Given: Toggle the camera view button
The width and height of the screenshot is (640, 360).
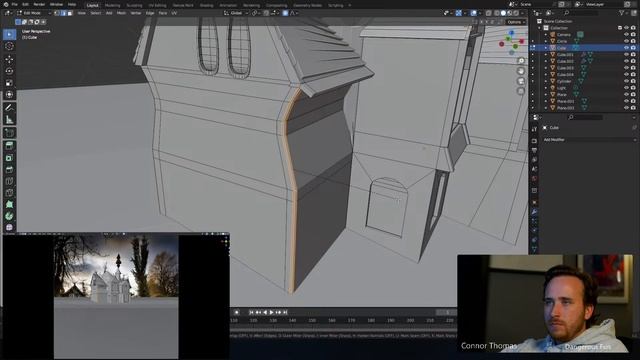Looking at the screenshot, I should click(x=521, y=81).
